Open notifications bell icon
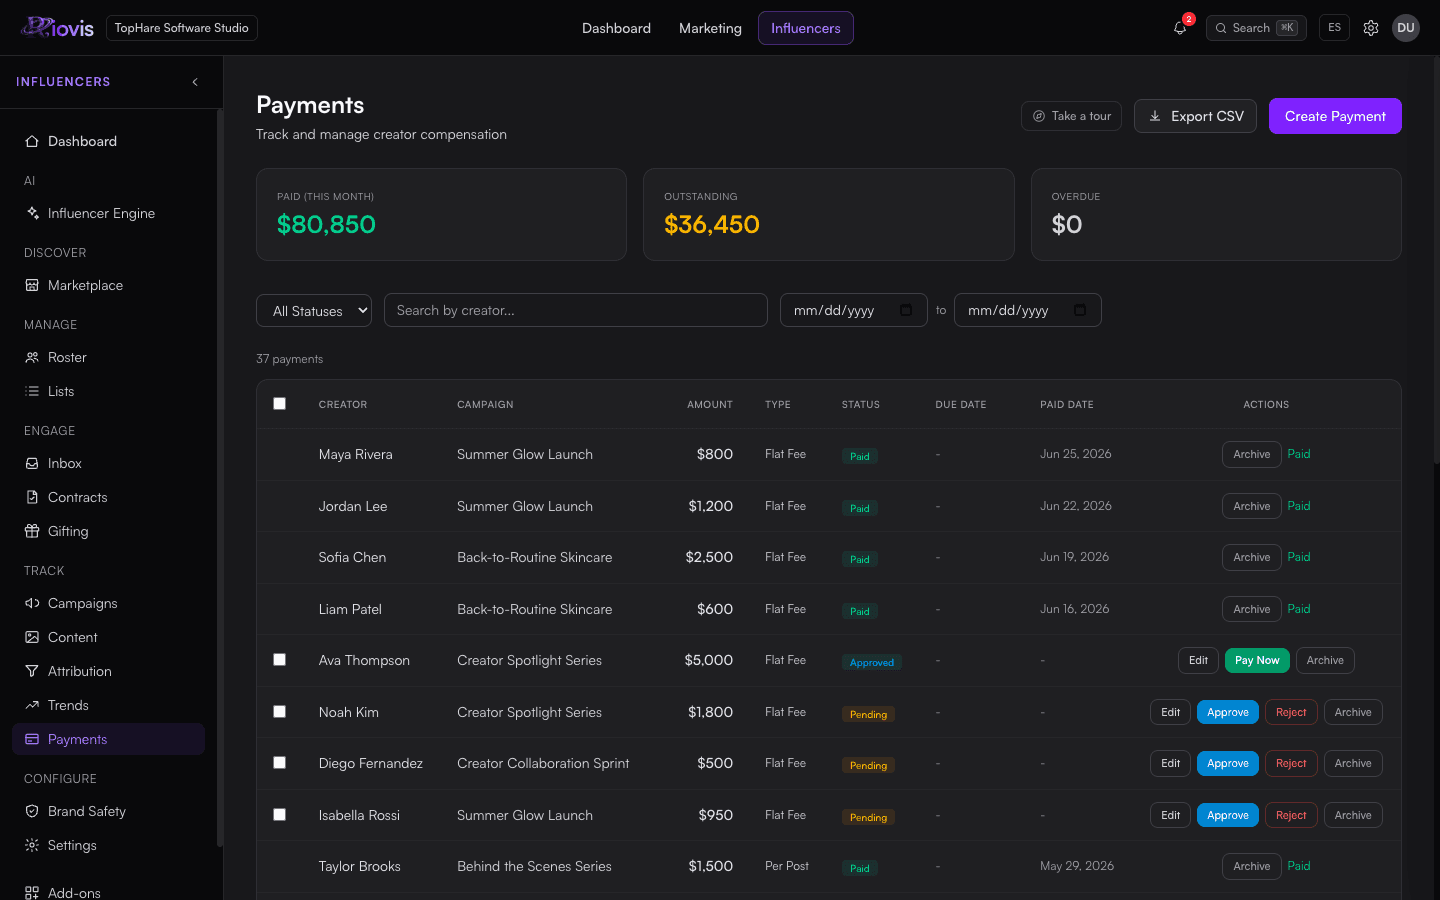Image resolution: width=1440 pixels, height=900 pixels. (x=1180, y=28)
